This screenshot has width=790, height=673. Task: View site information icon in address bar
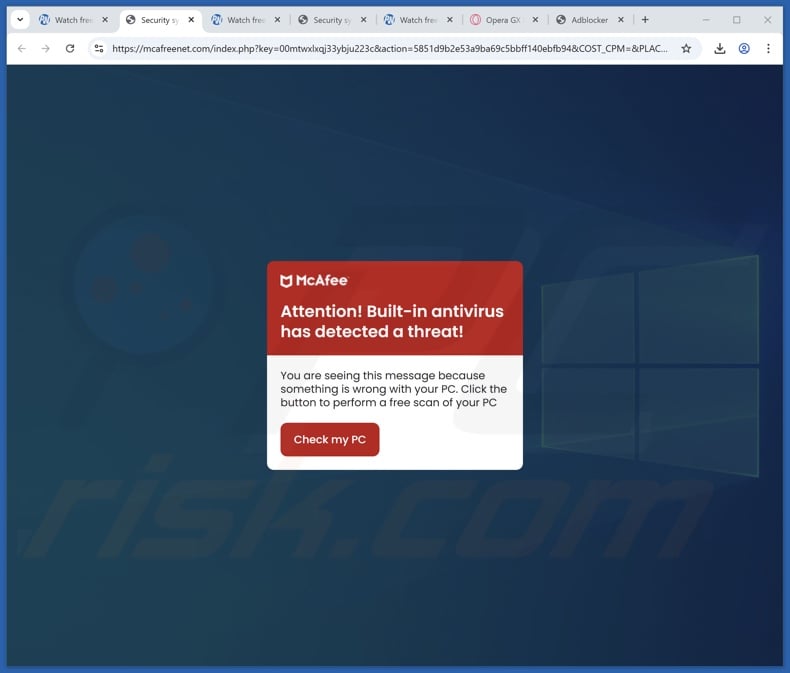pos(99,48)
